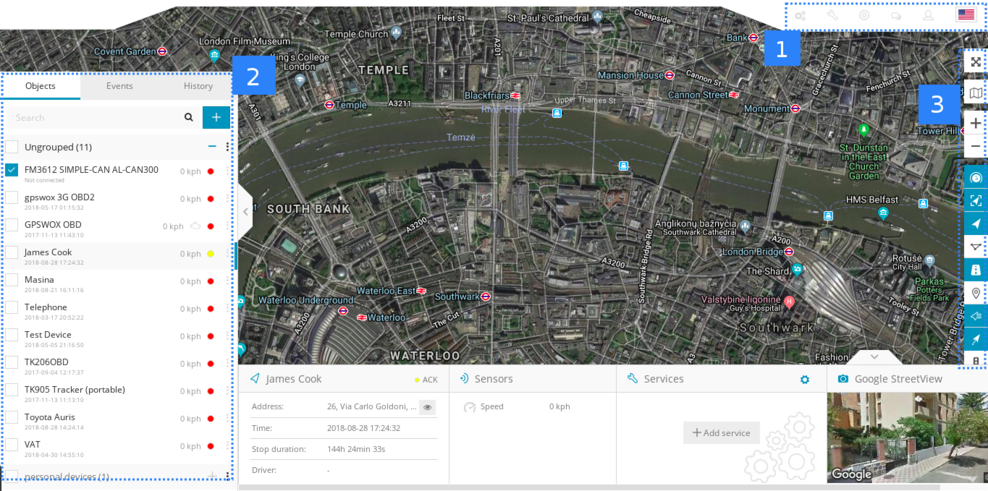Open the map layers selector
Viewport: 988px width, 491px height.
[975, 93]
